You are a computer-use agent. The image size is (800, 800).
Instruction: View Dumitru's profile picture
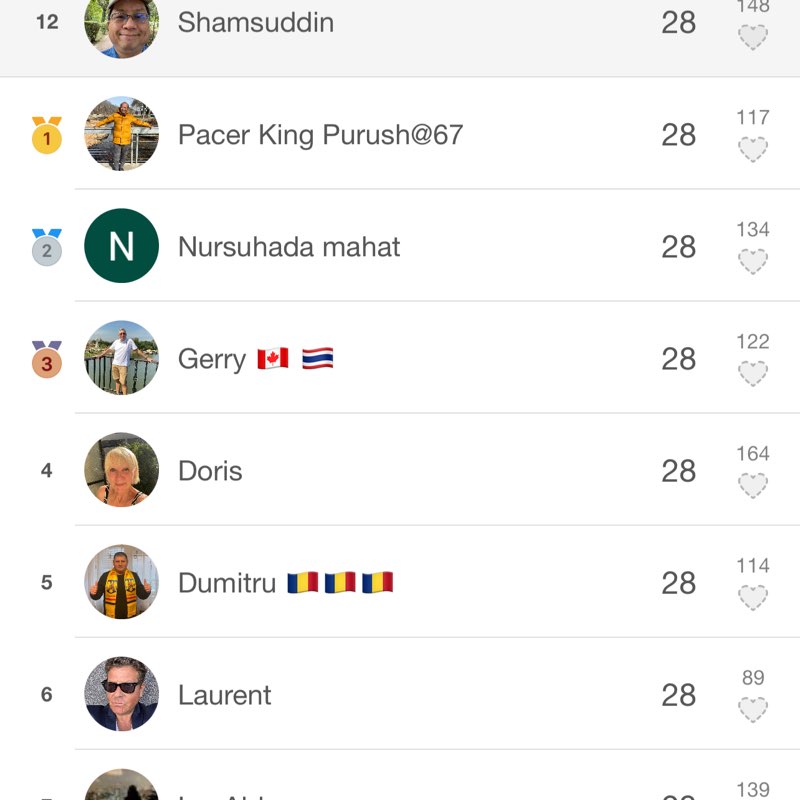point(121,582)
